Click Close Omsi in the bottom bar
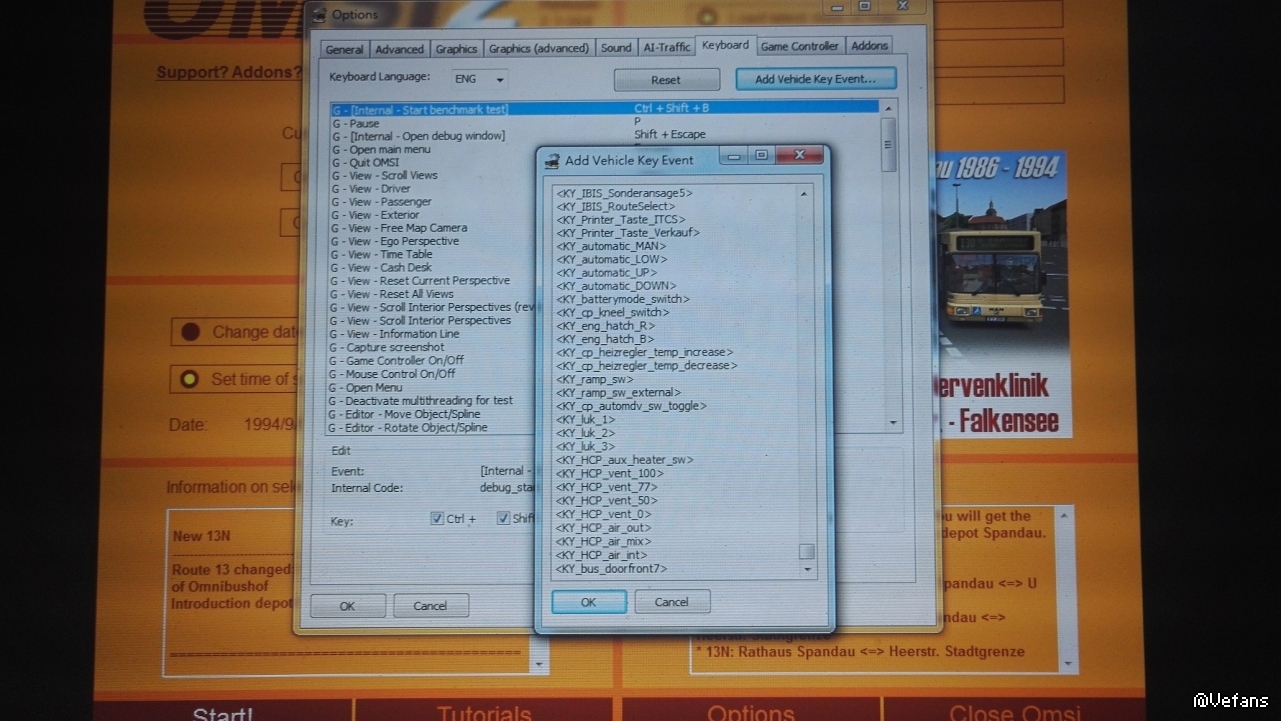The width and height of the screenshot is (1281, 721). [x=1015, y=712]
